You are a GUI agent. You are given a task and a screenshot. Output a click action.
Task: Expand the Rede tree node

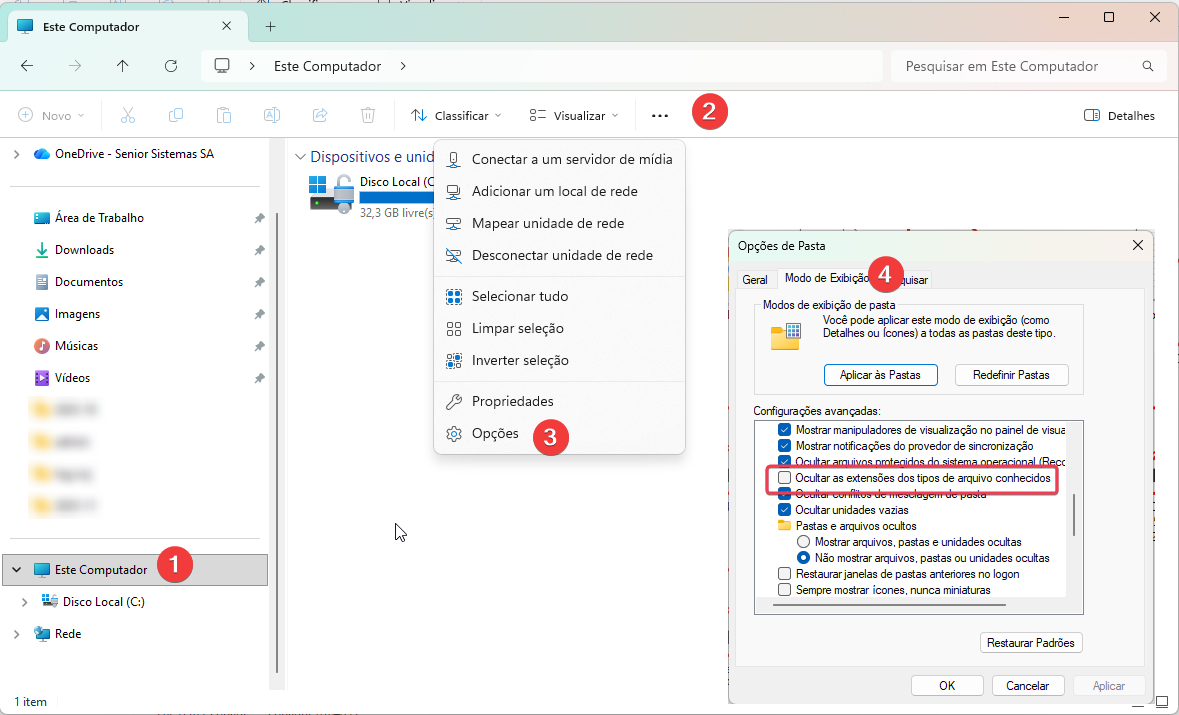click(16, 634)
